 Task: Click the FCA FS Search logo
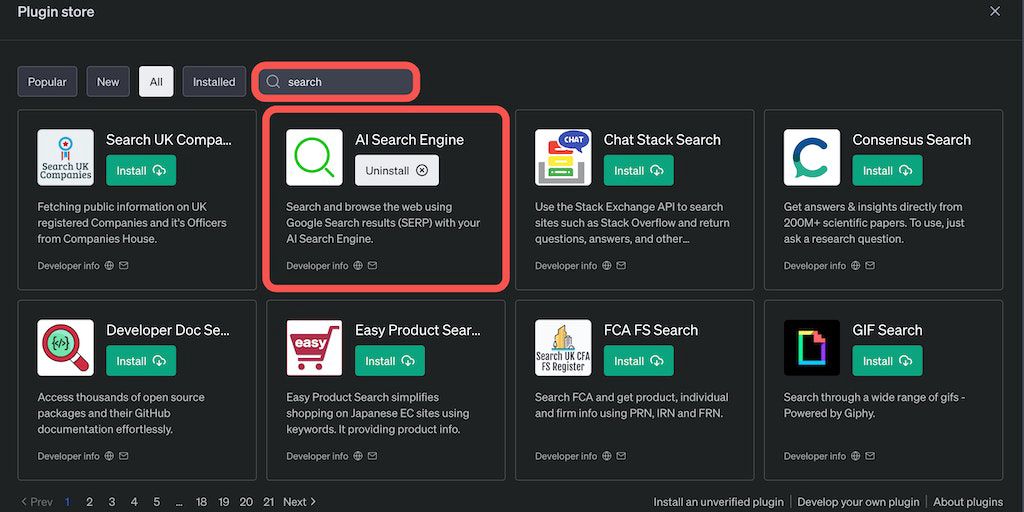563,347
